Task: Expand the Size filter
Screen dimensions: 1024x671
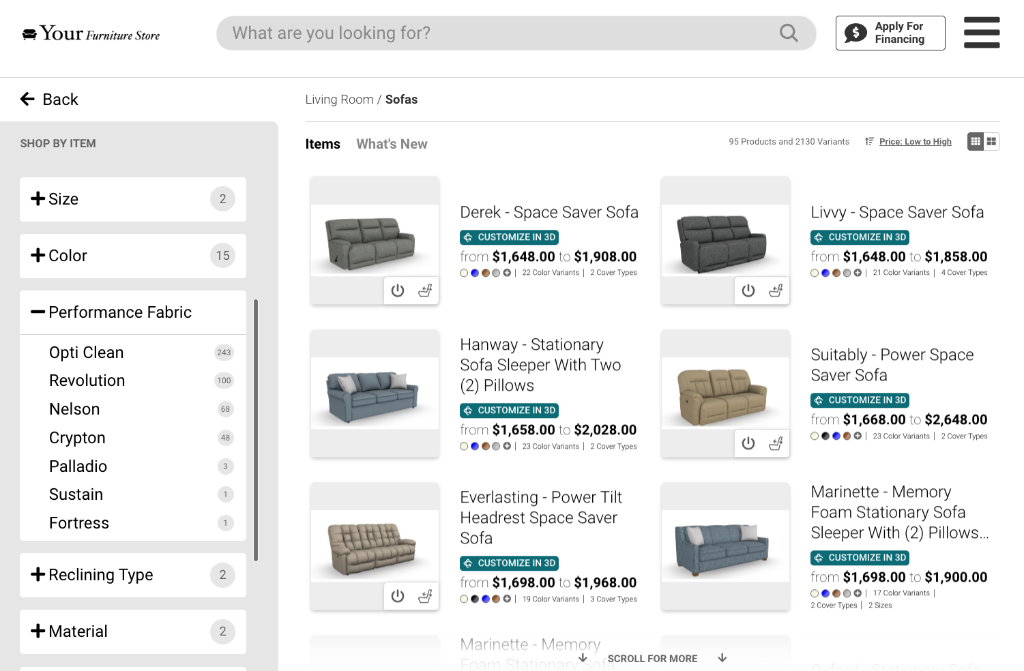Action: pos(133,199)
